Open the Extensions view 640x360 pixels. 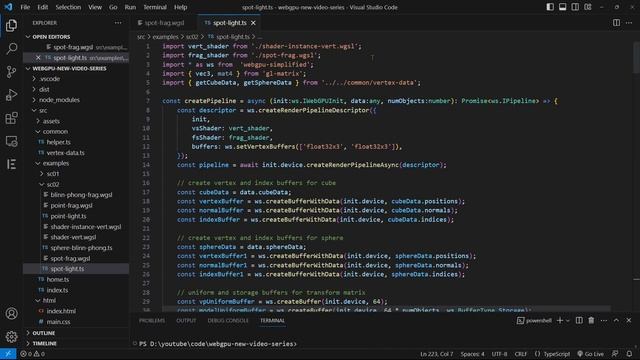(11, 118)
